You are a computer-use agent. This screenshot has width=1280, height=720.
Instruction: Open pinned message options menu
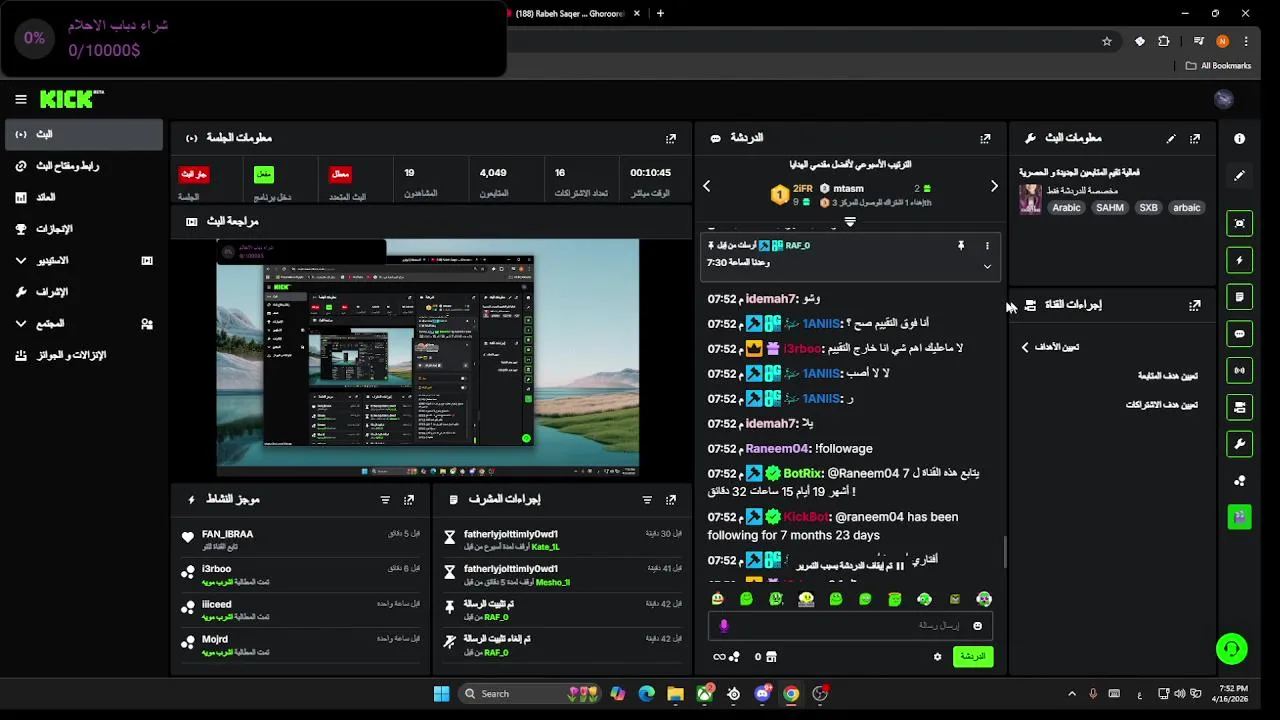[x=987, y=245]
